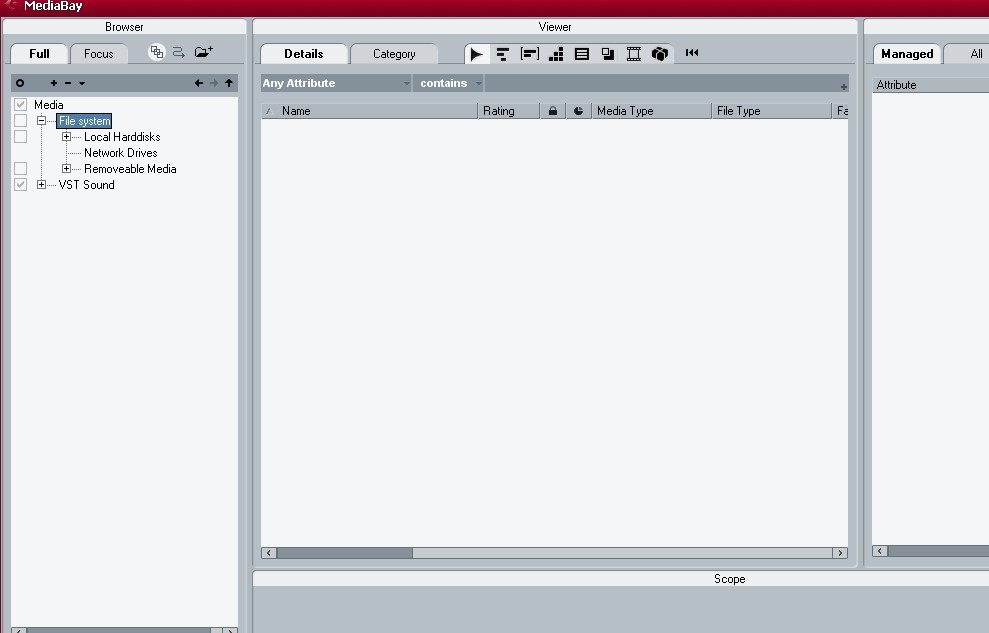Click the pie-chart column header icon
The height and width of the screenshot is (633, 989).
[x=578, y=111]
